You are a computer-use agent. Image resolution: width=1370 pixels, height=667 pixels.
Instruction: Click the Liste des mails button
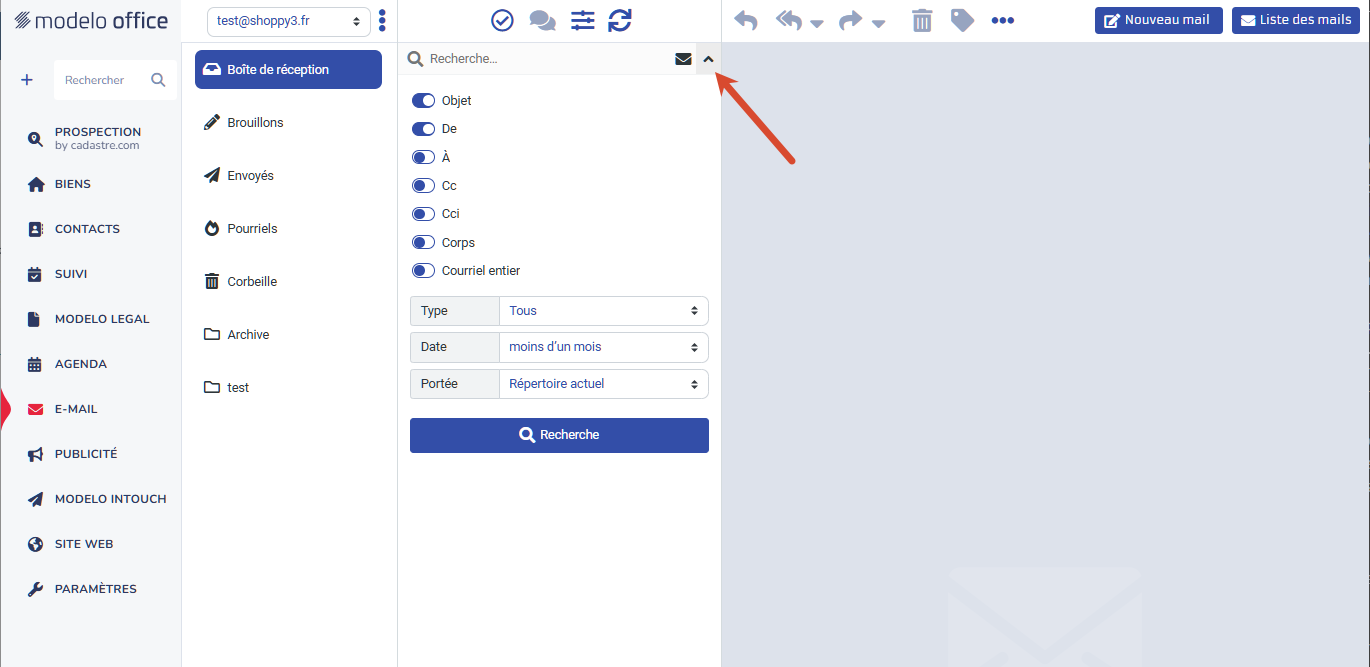pos(1295,20)
